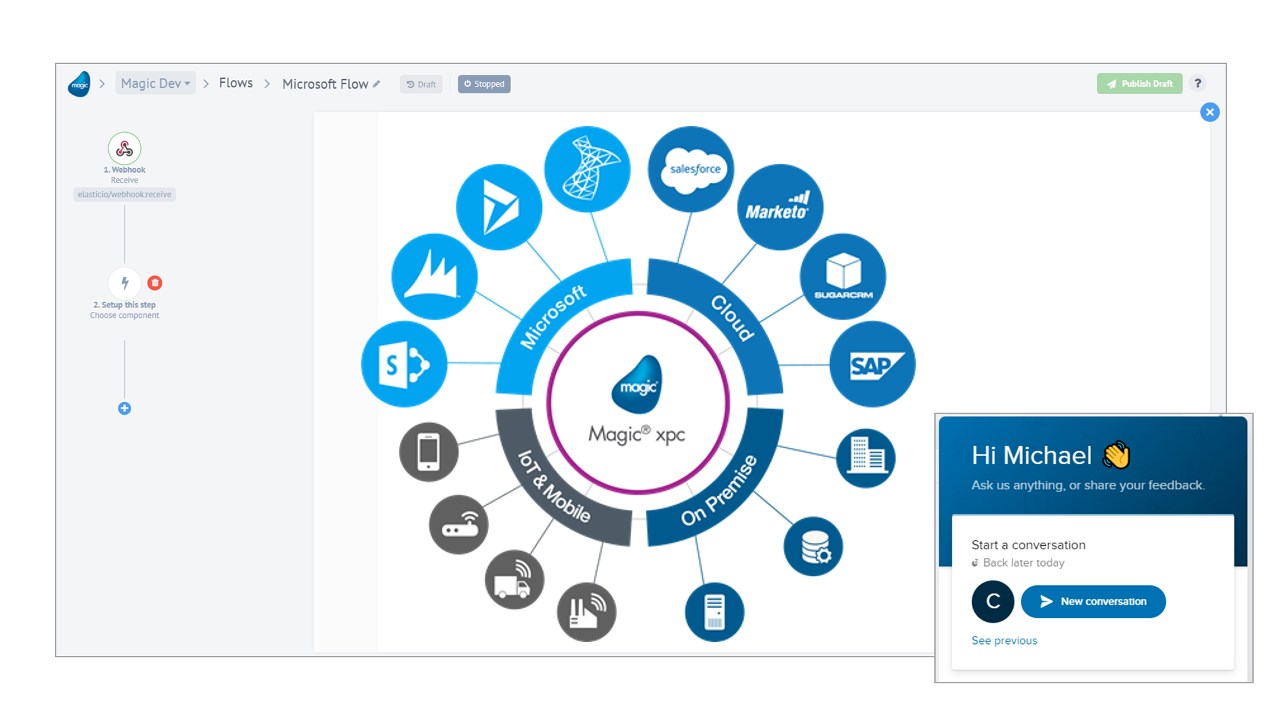
Task: Select the Microsoft ring segment
Action: (x=555, y=318)
